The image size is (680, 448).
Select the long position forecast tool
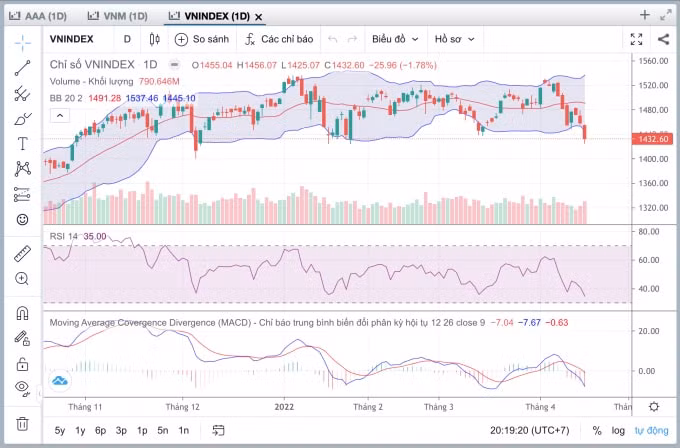click(x=23, y=194)
